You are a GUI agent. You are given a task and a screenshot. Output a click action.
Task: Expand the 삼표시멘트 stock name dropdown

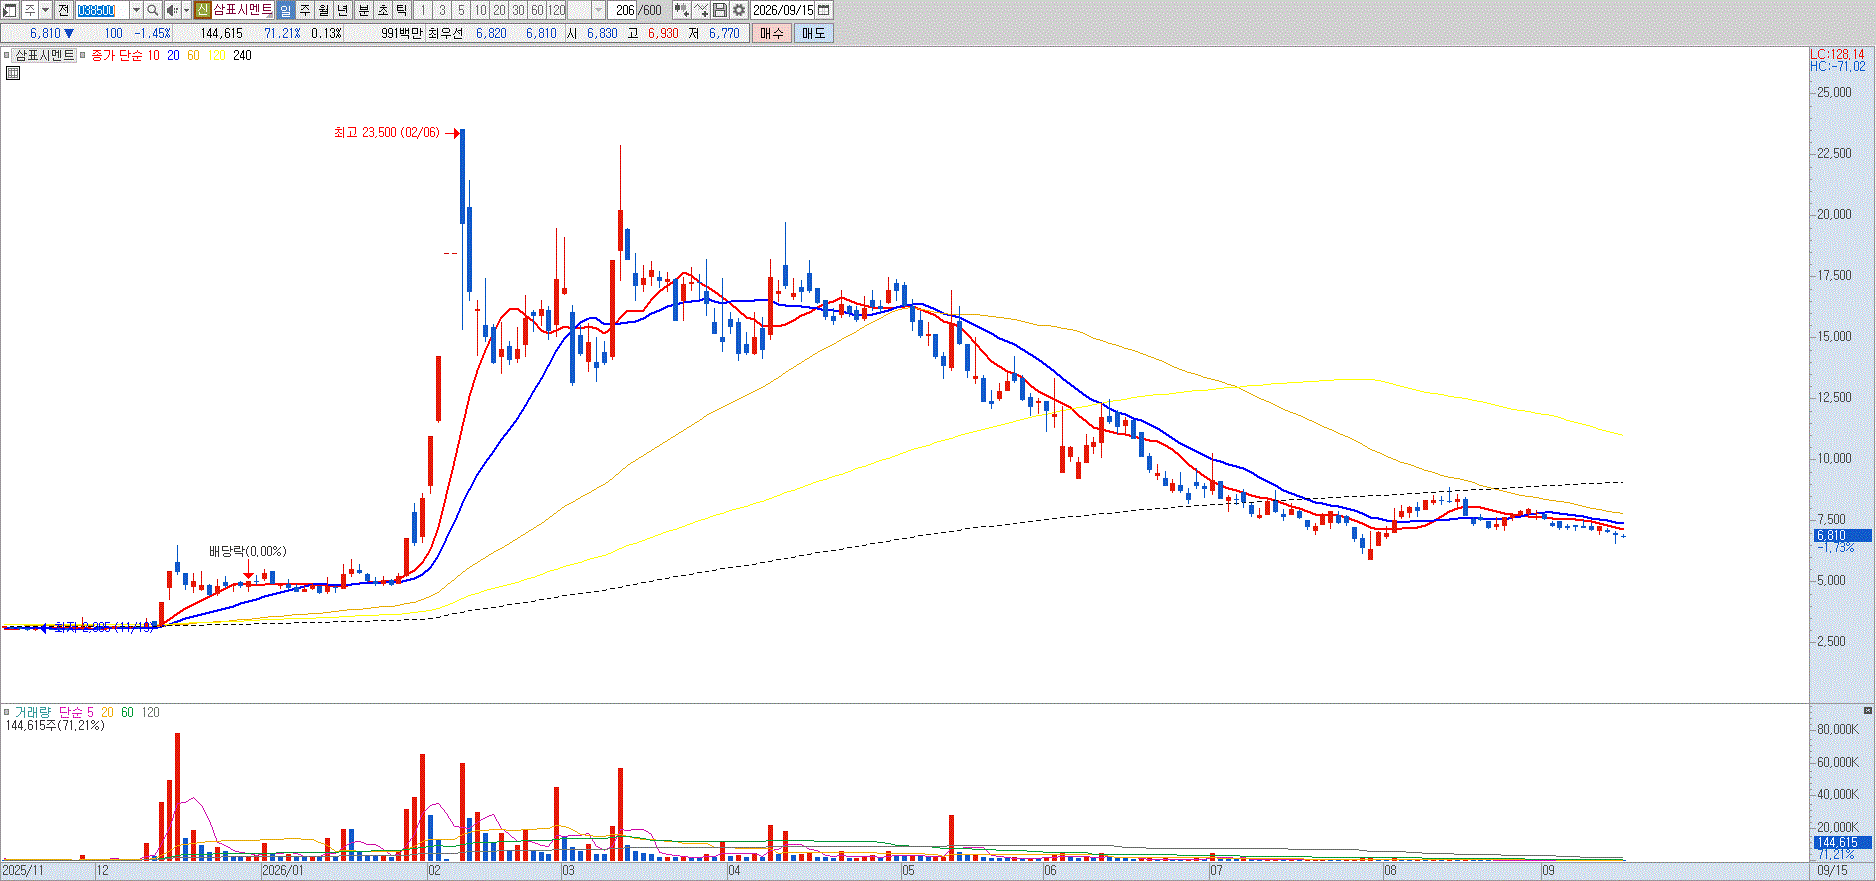pyautogui.click(x=269, y=14)
